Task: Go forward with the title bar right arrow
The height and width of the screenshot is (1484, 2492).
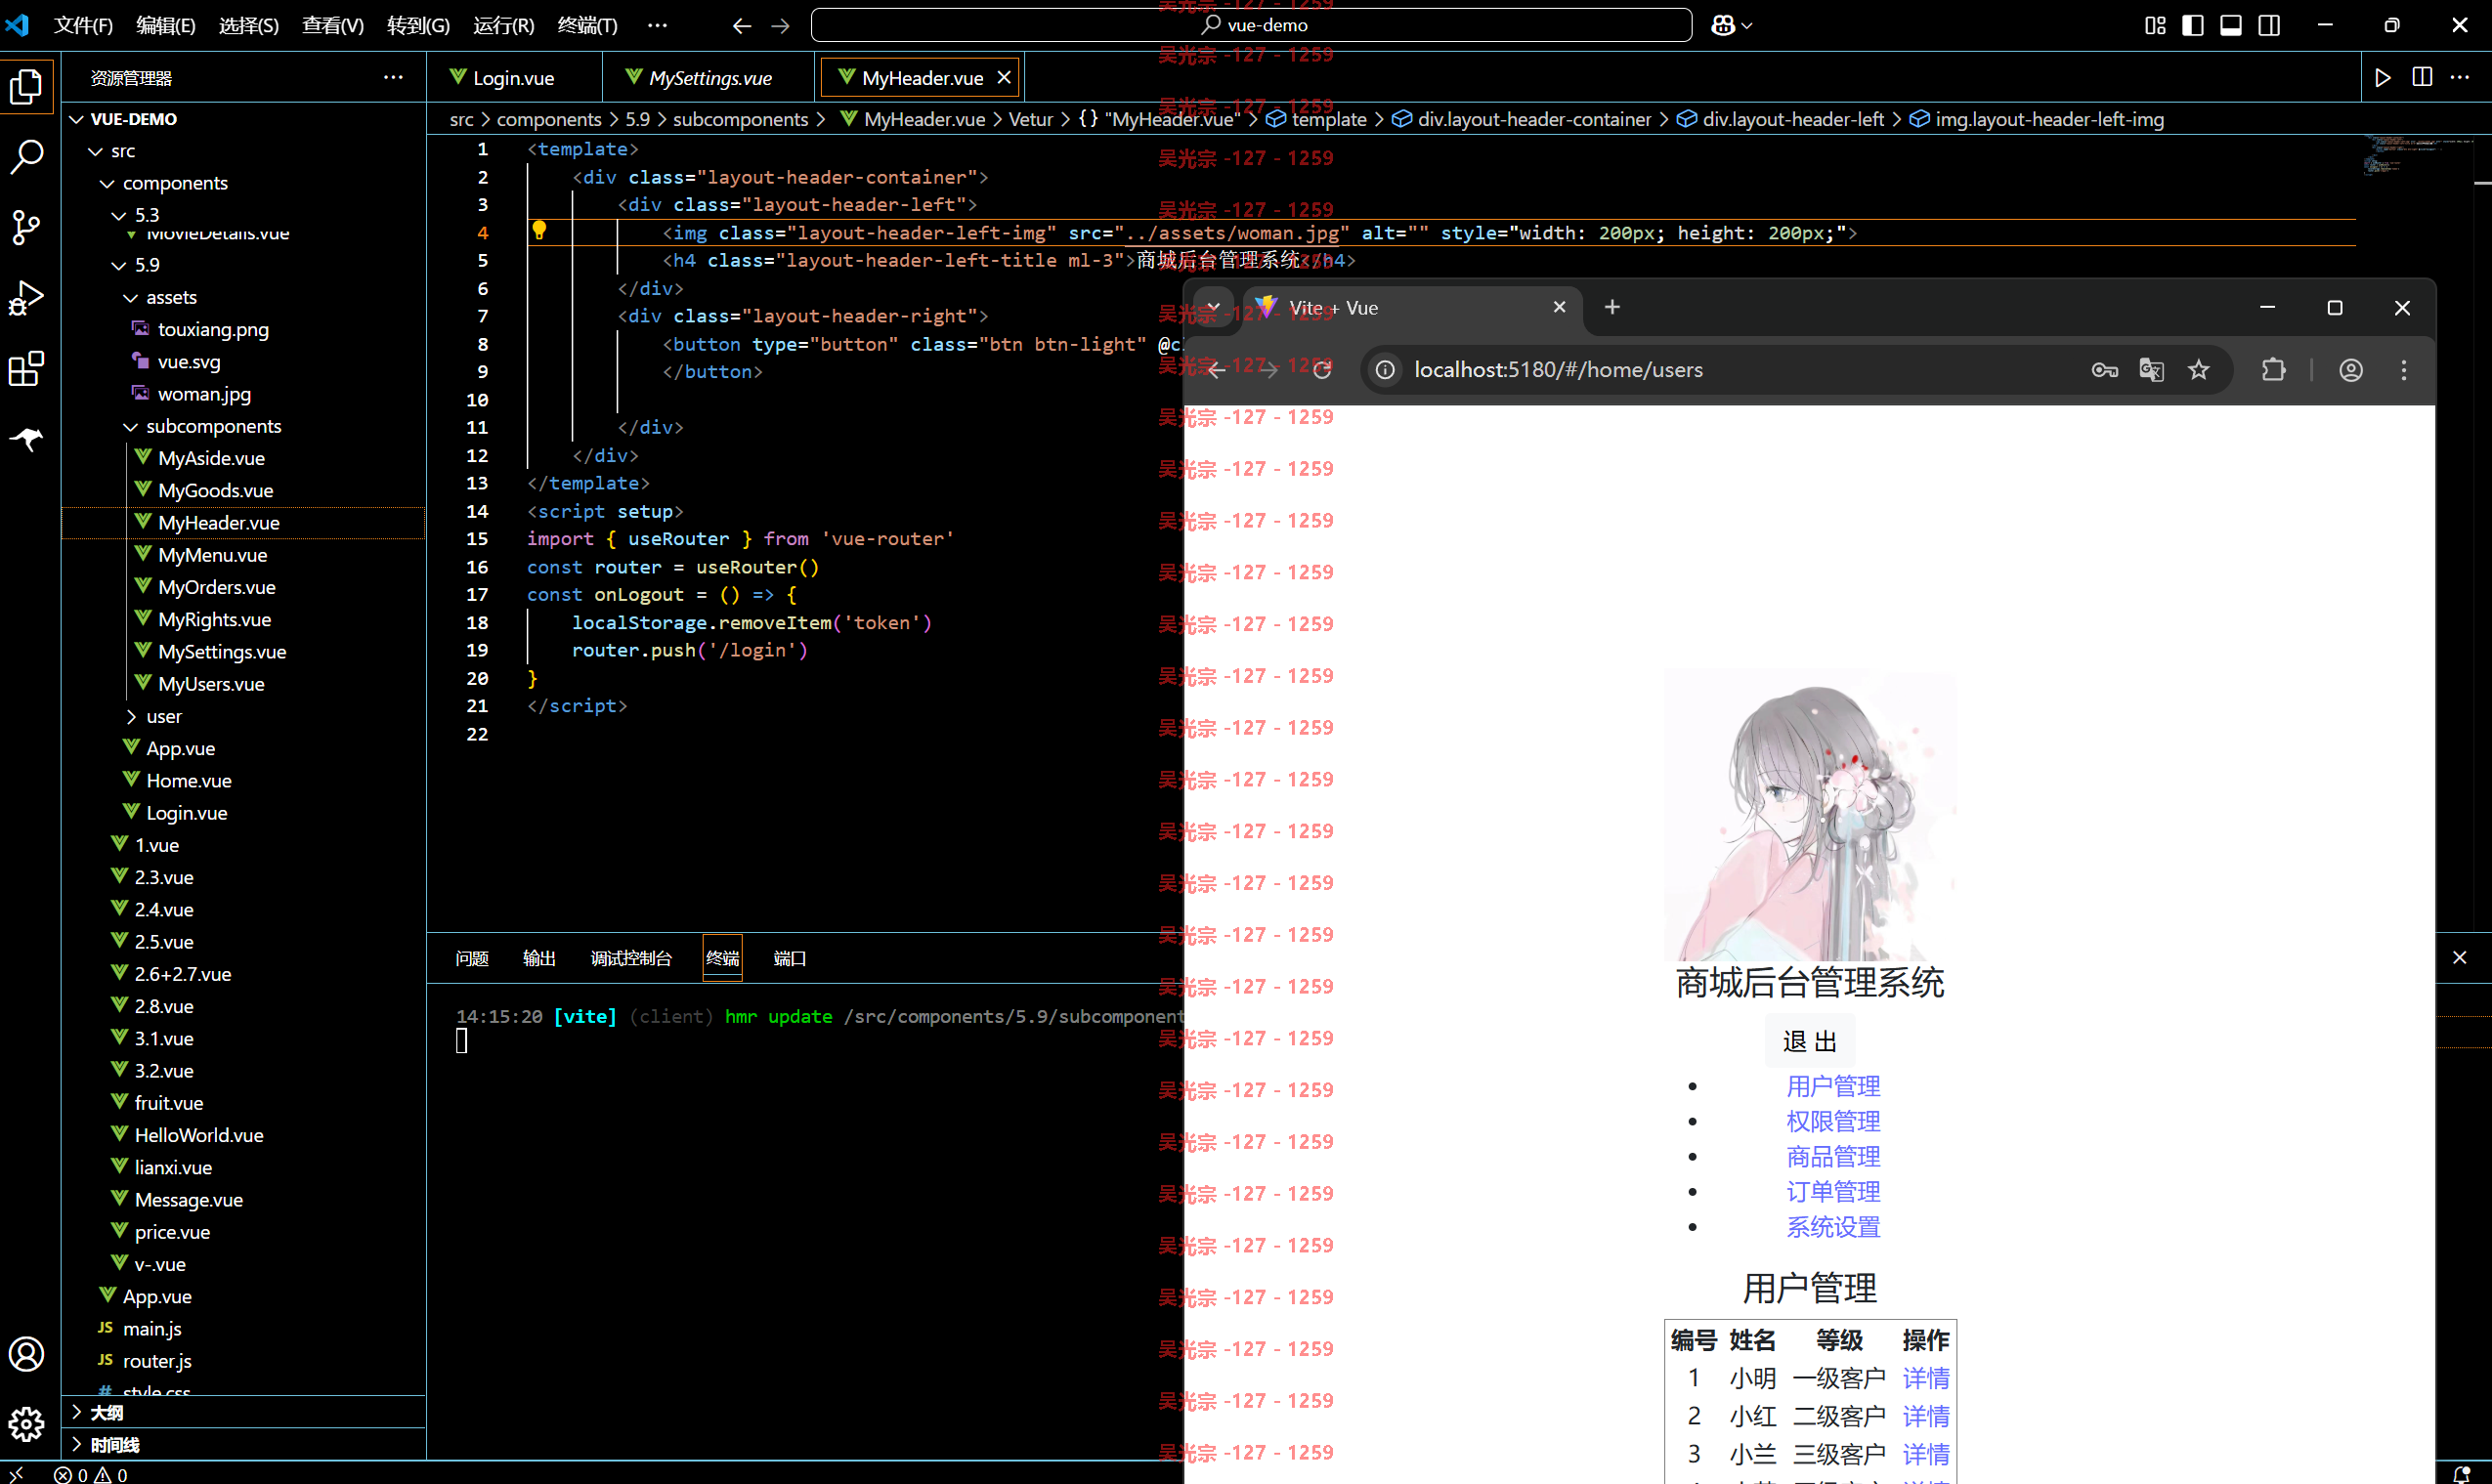Action: click(781, 26)
